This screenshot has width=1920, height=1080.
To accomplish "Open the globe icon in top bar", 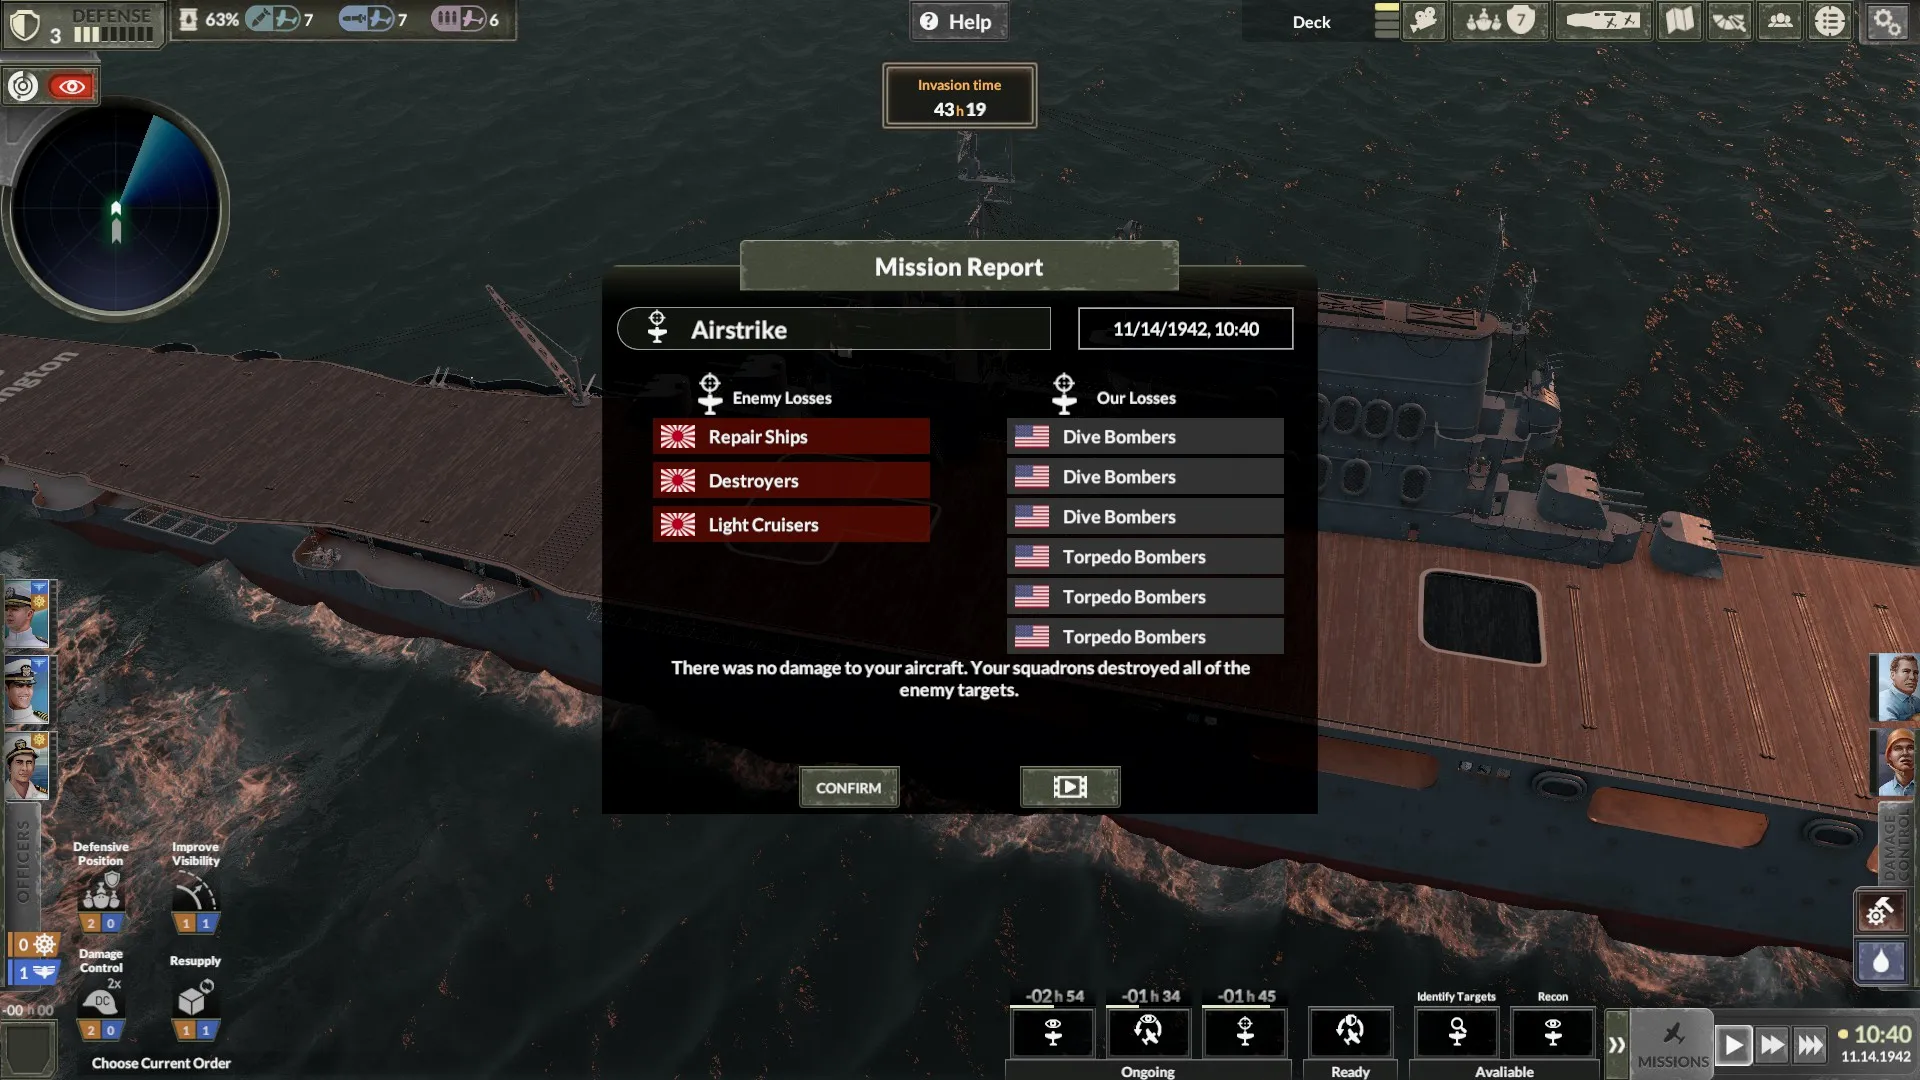I will point(1830,21).
